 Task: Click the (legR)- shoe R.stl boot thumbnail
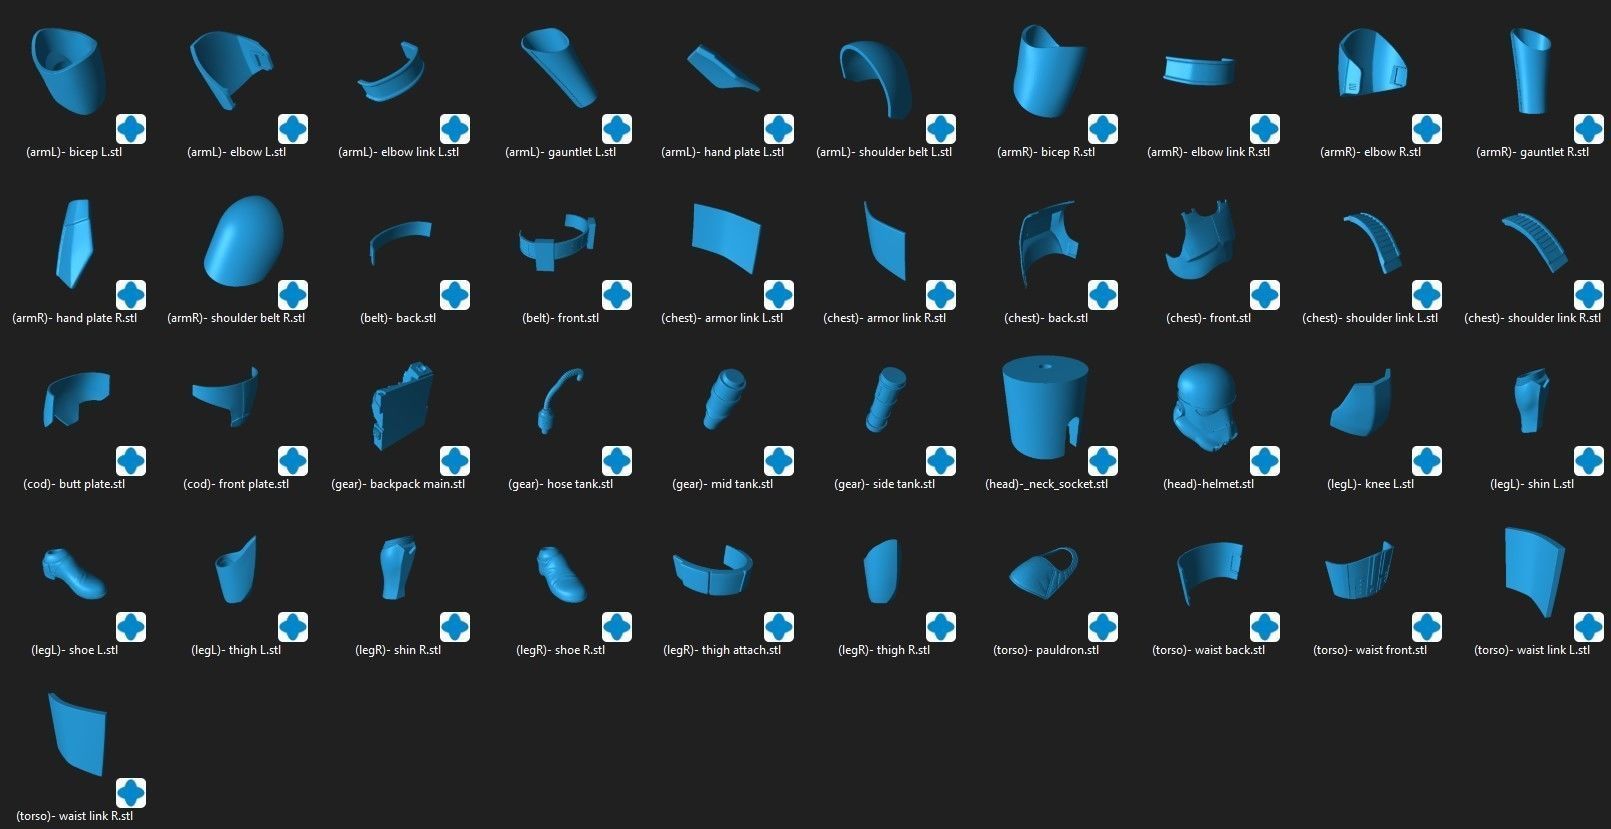coord(560,574)
